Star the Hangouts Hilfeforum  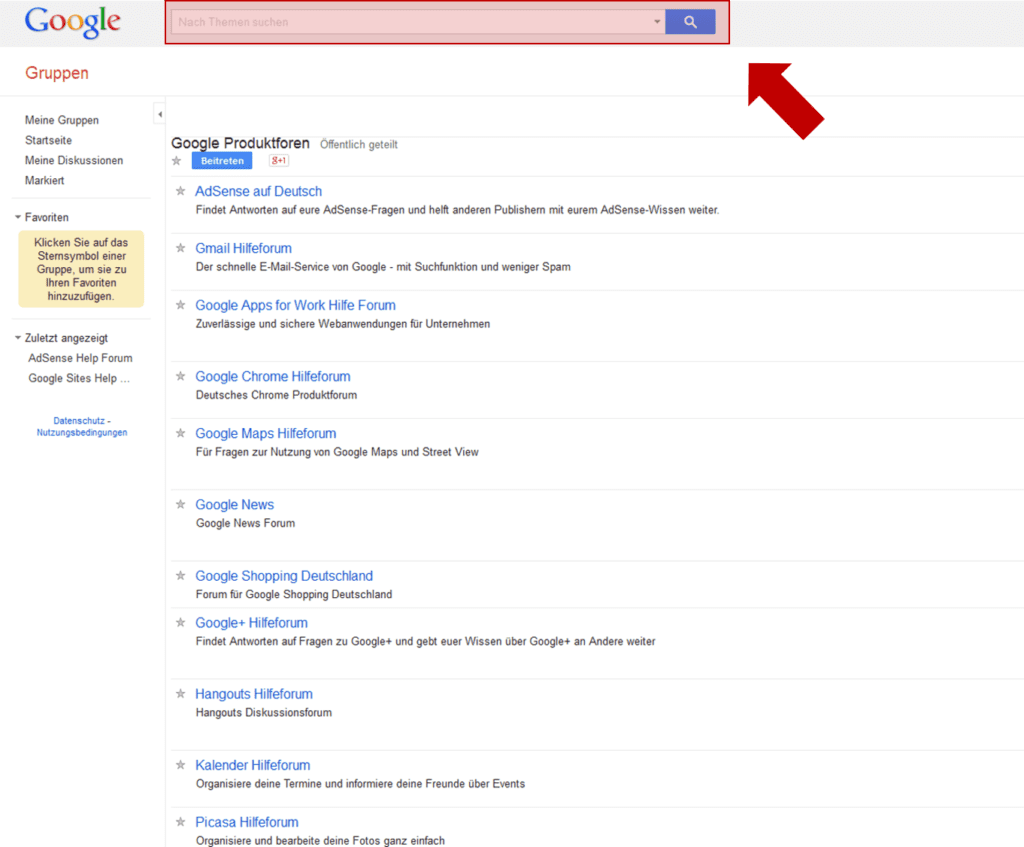click(181, 693)
